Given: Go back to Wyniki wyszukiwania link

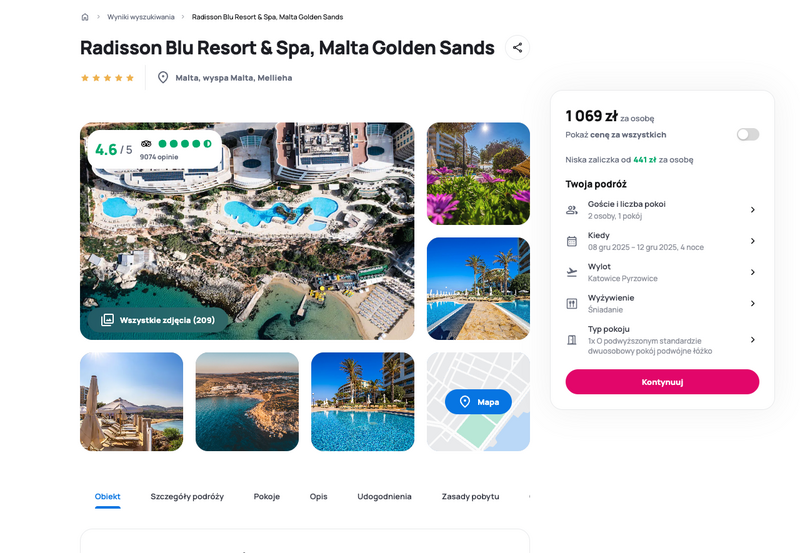Looking at the screenshot, I should [141, 17].
